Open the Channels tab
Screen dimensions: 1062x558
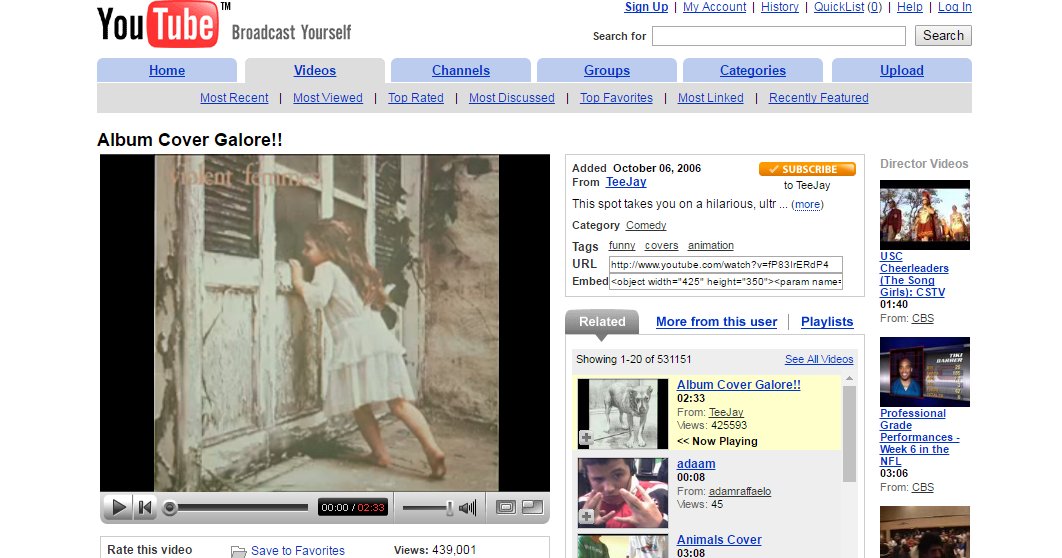(x=461, y=70)
